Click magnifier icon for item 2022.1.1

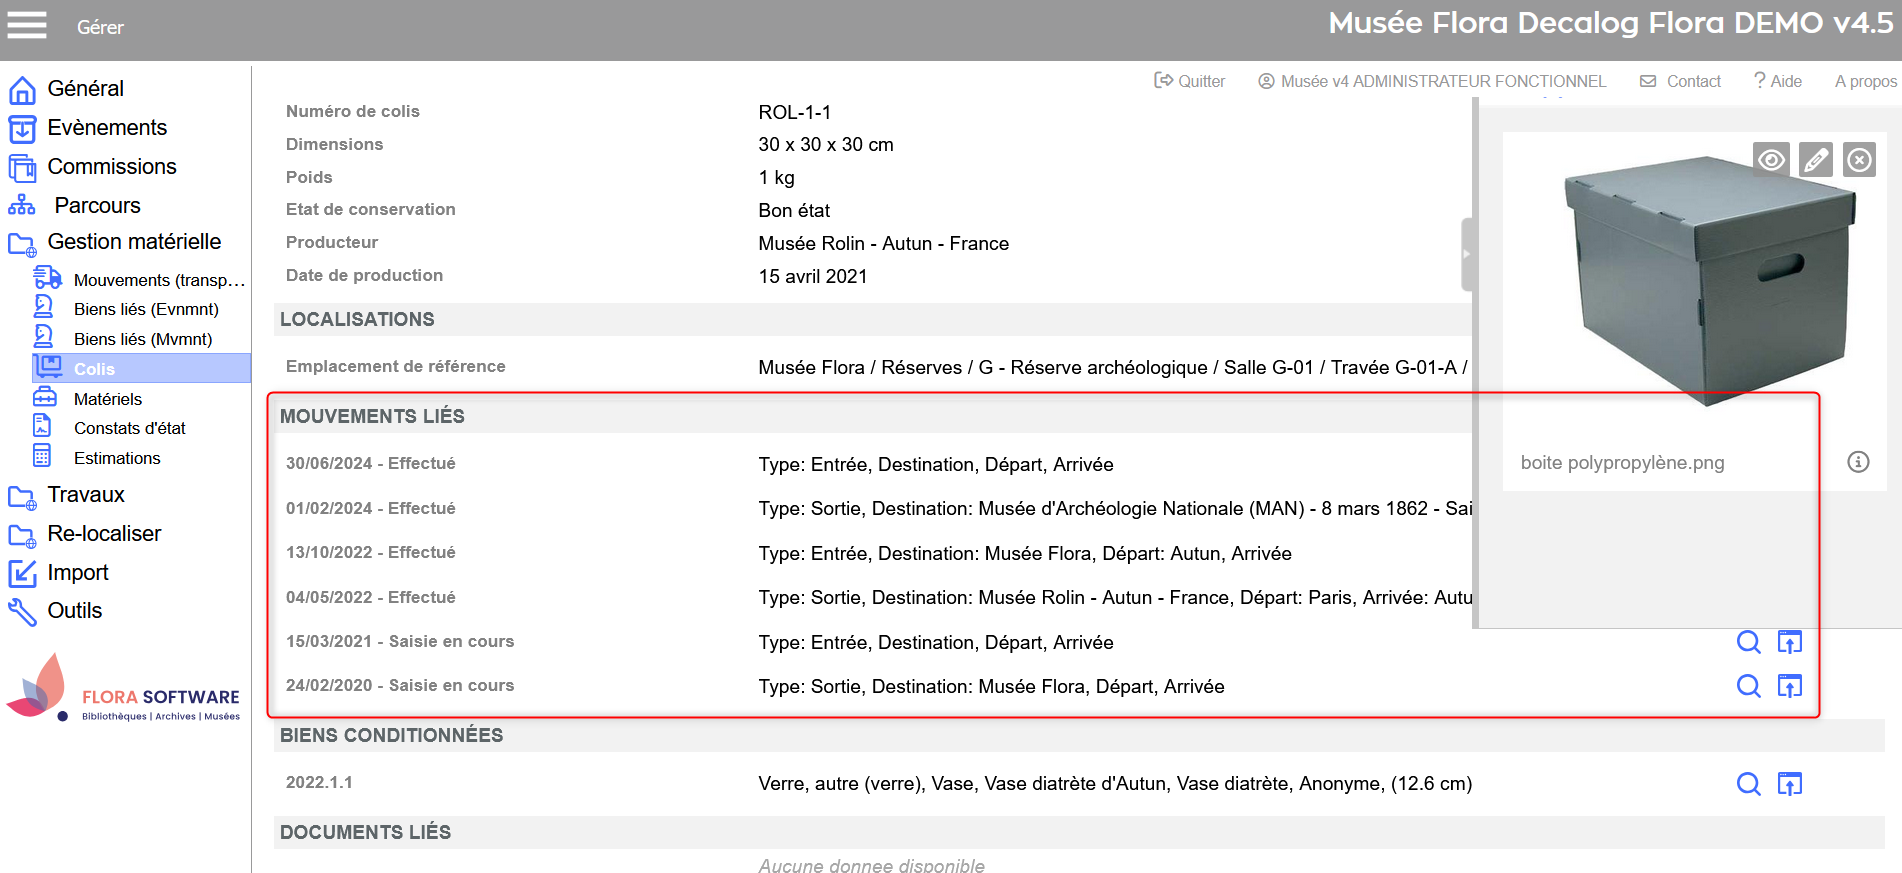click(x=1748, y=784)
